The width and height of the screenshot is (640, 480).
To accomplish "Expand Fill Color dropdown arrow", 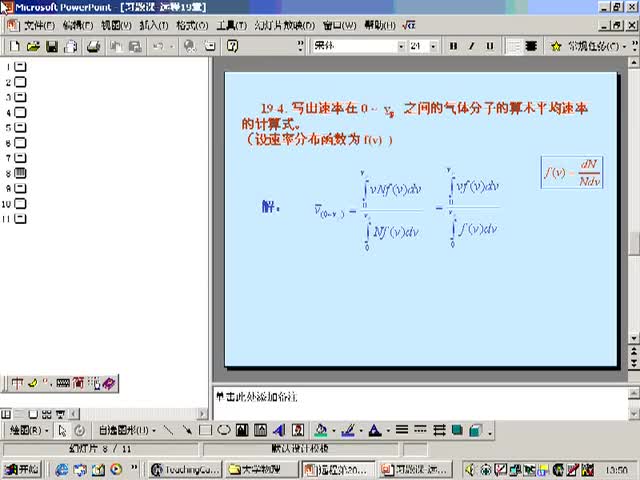I will point(333,431).
